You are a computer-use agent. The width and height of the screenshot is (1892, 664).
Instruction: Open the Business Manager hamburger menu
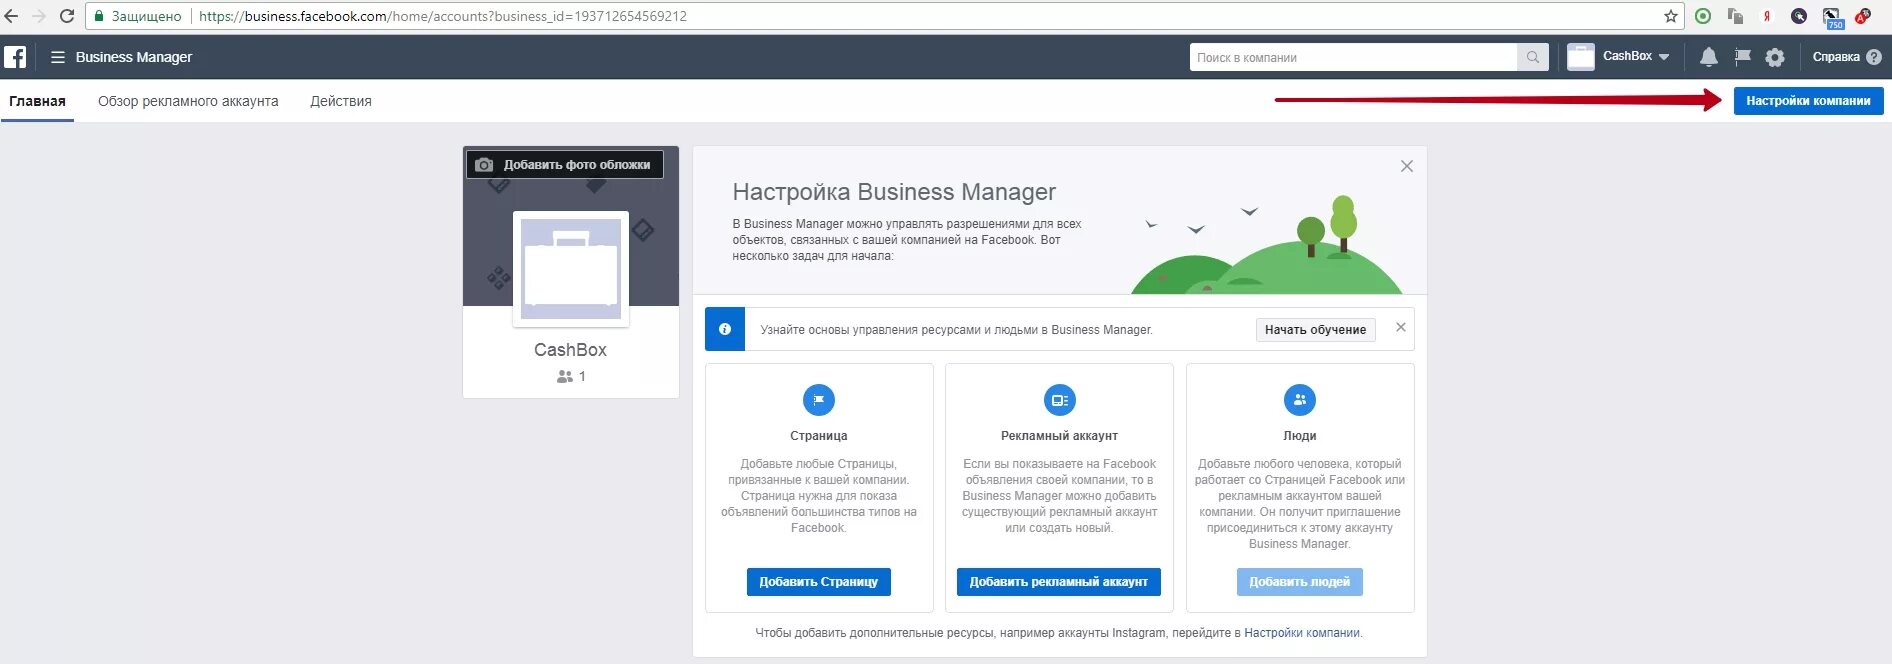pyautogui.click(x=58, y=57)
